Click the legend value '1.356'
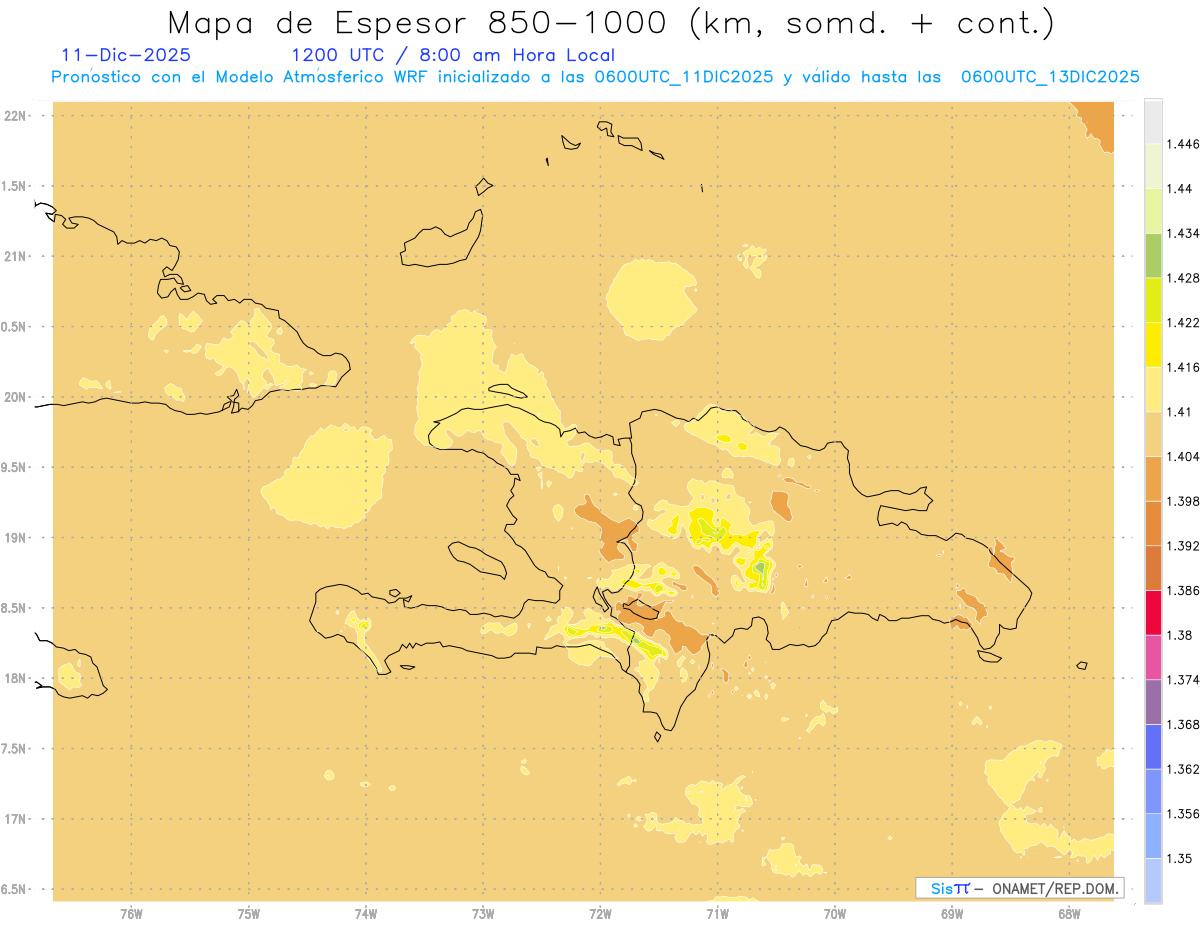The image size is (1200, 927). [x=1182, y=814]
